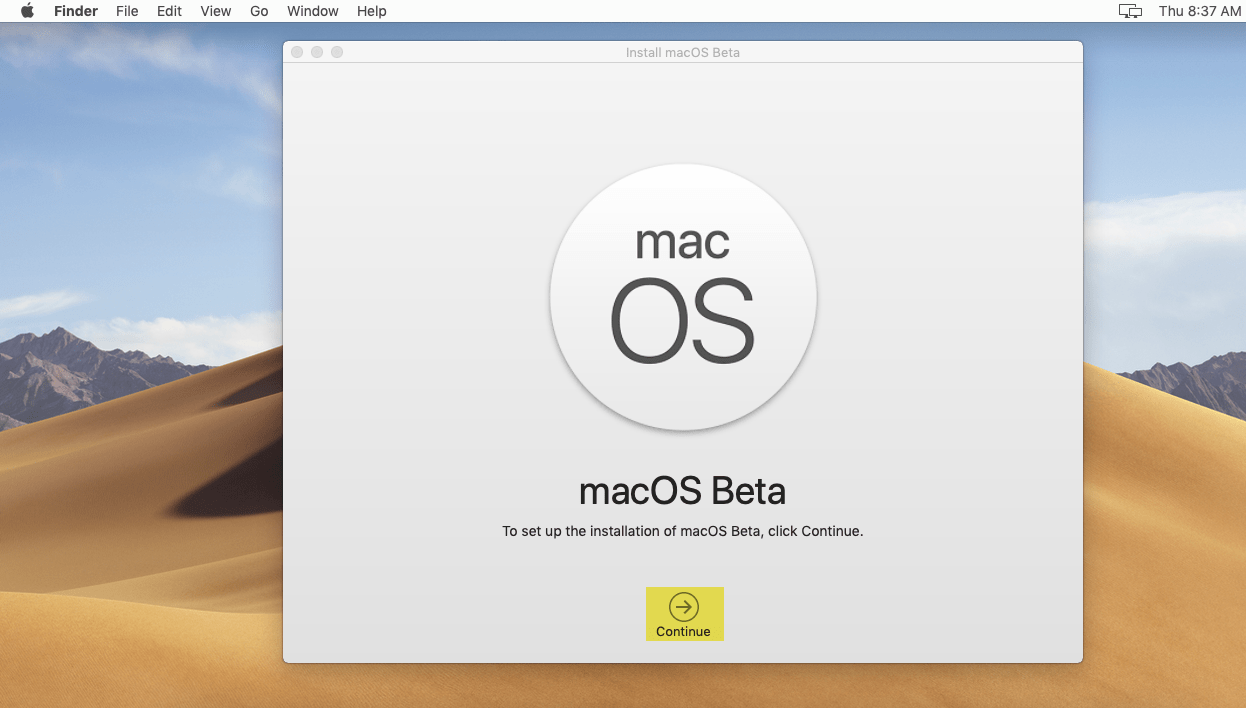
Task: Click the macOS Beta heading
Action: coord(683,491)
